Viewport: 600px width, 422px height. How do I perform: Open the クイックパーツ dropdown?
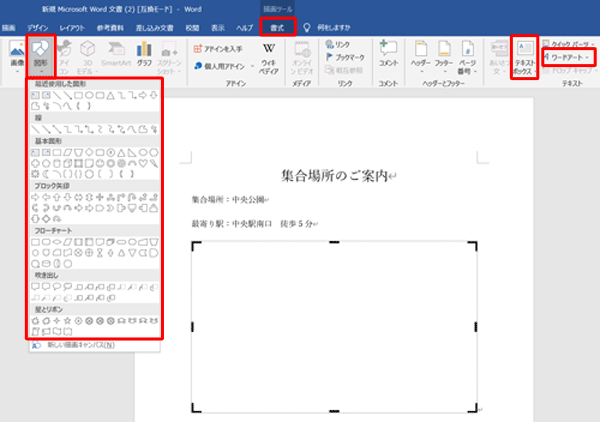[569, 44]
